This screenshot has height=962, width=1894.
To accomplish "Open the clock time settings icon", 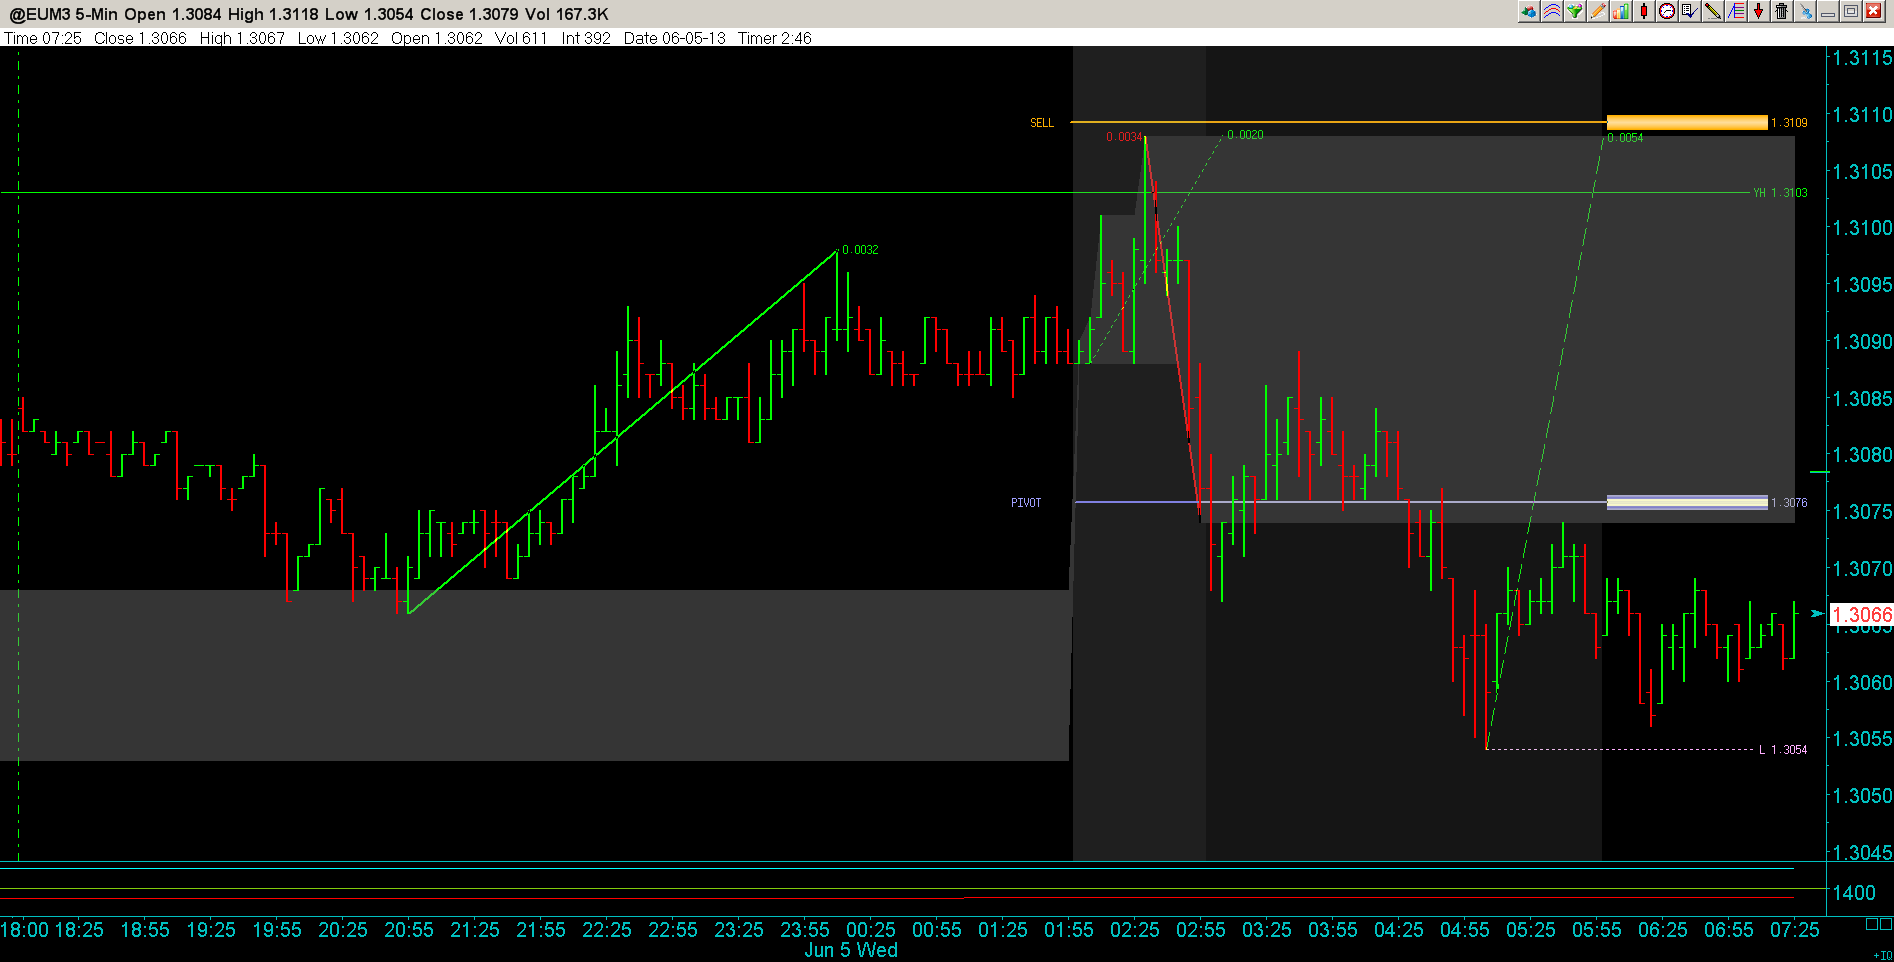I will tap(1667, 12).
